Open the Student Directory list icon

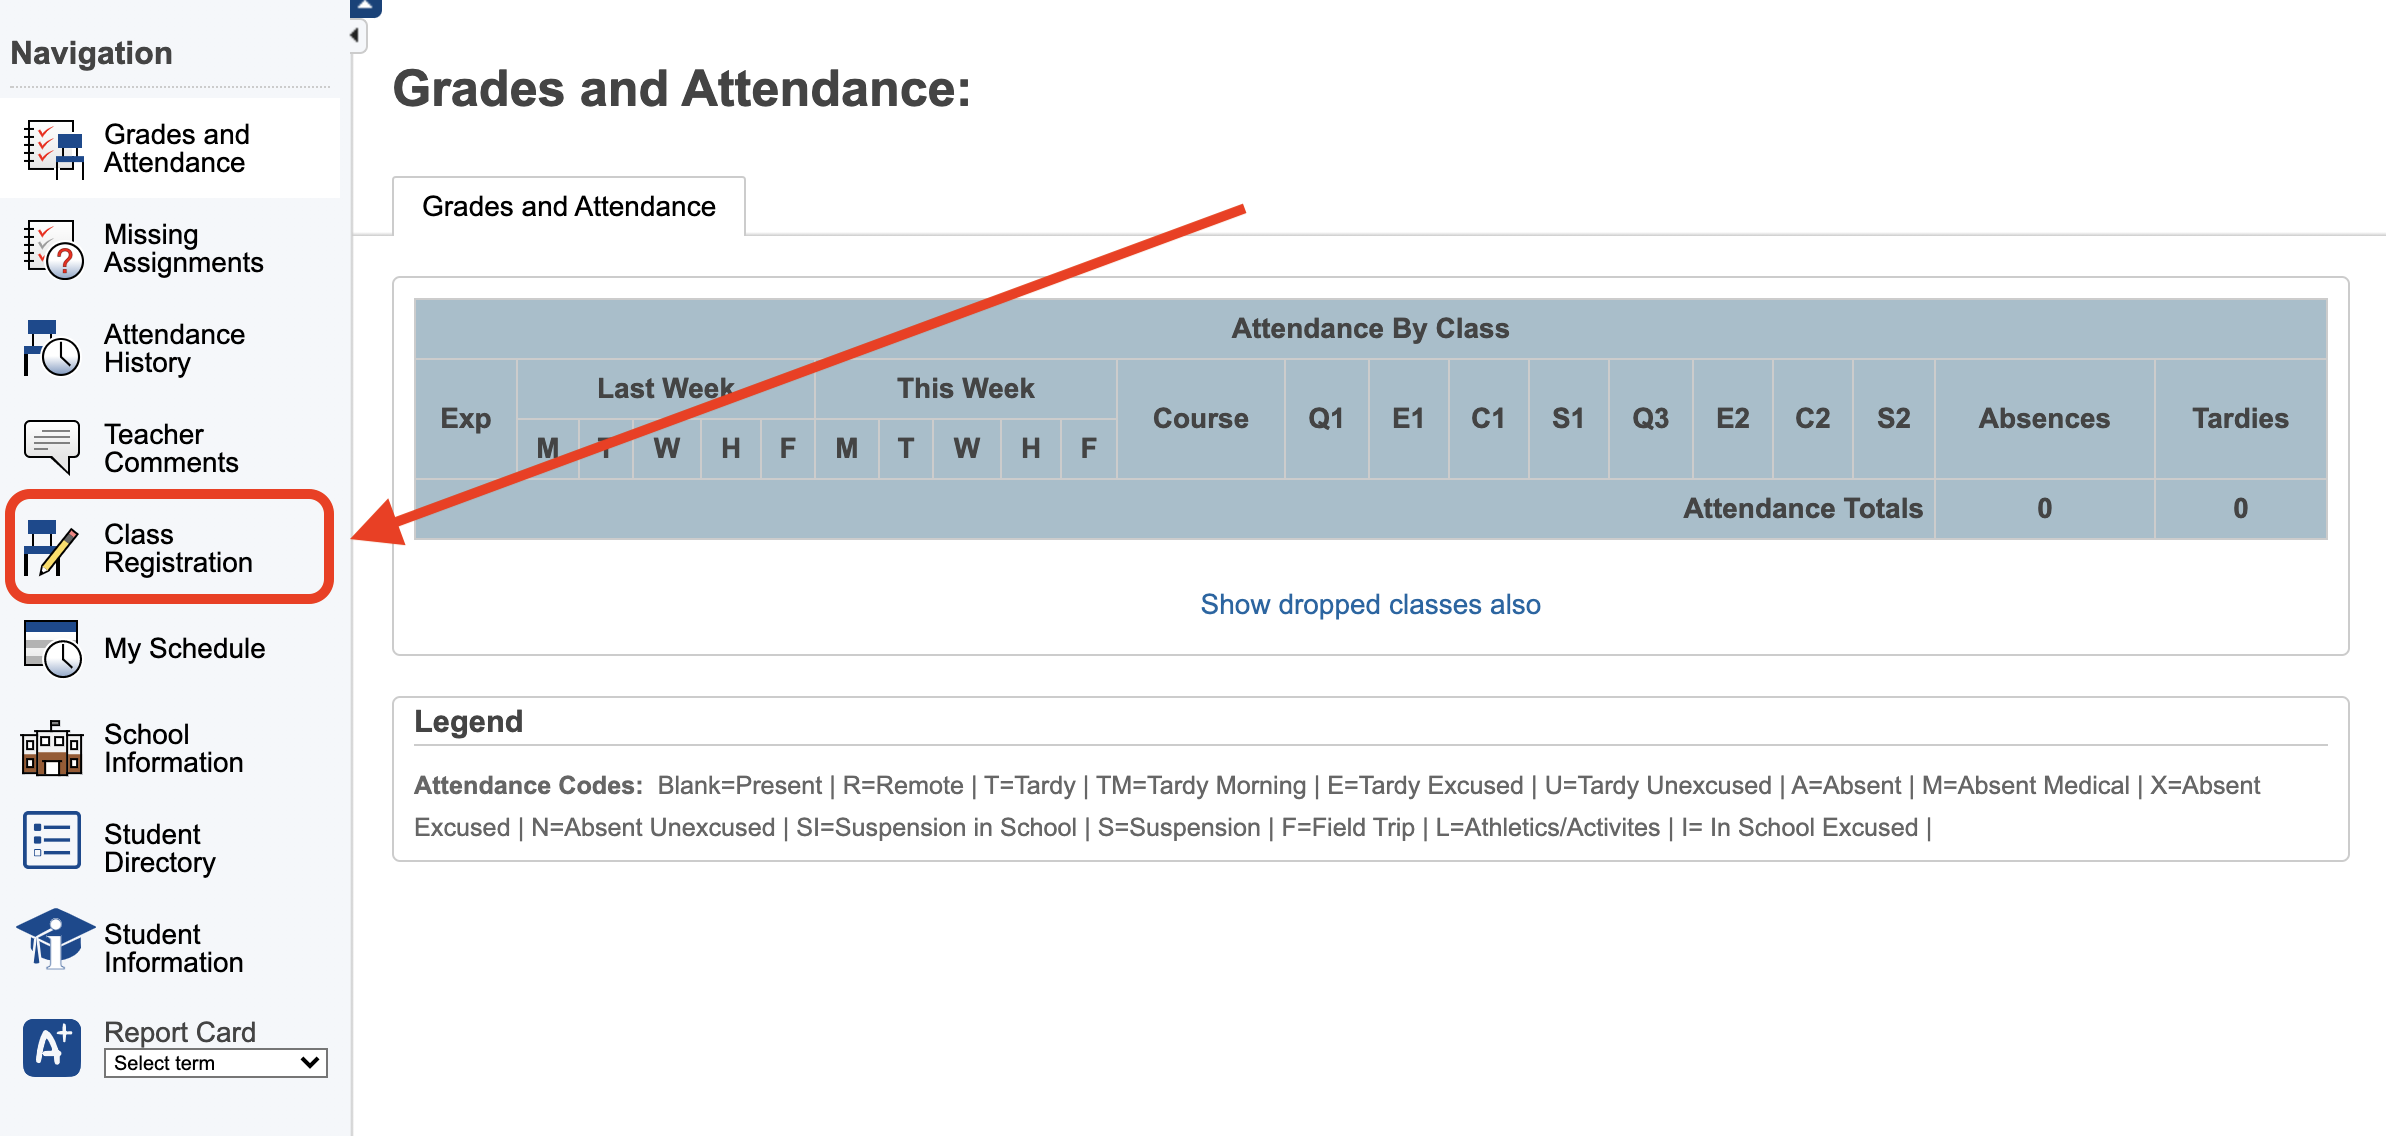[x=52, y=841]
